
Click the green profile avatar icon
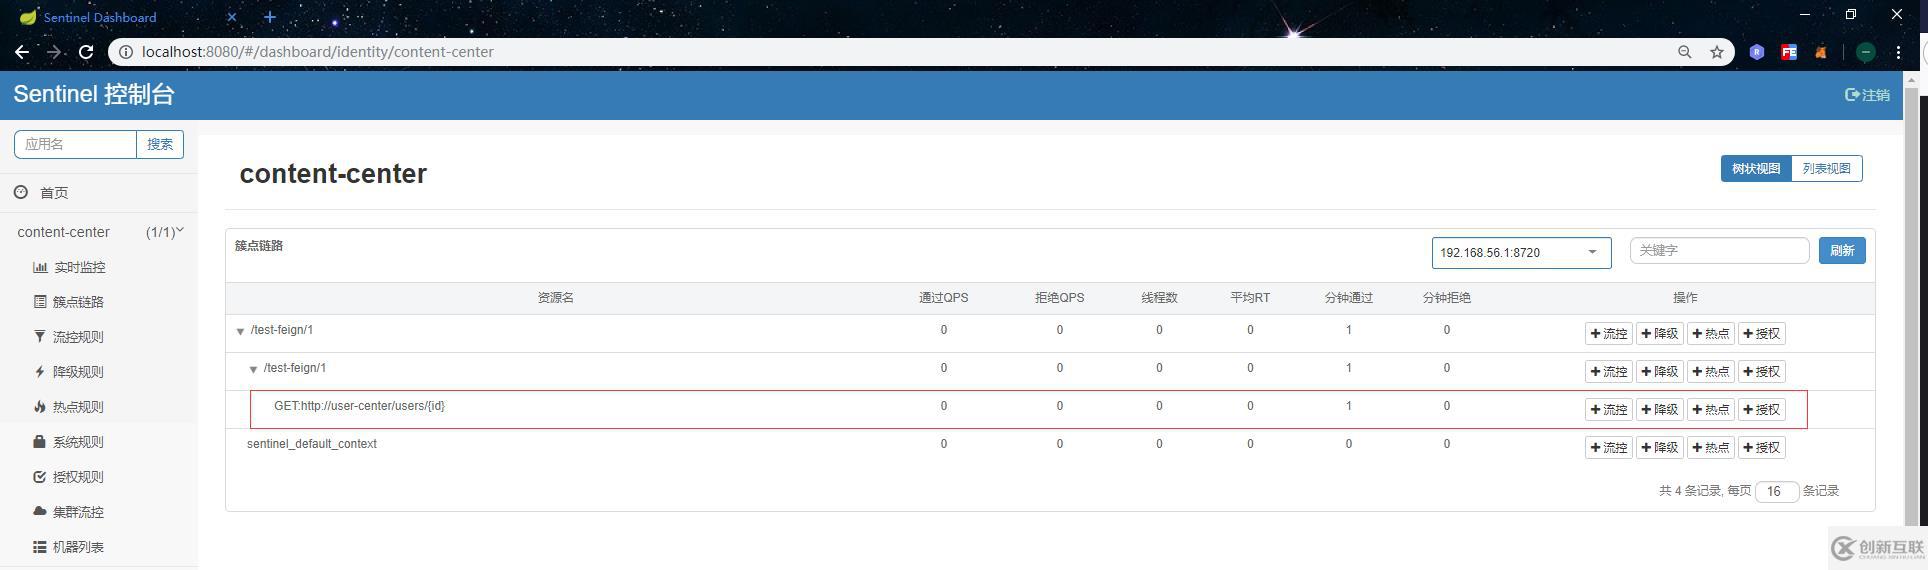pos(1866,52)
